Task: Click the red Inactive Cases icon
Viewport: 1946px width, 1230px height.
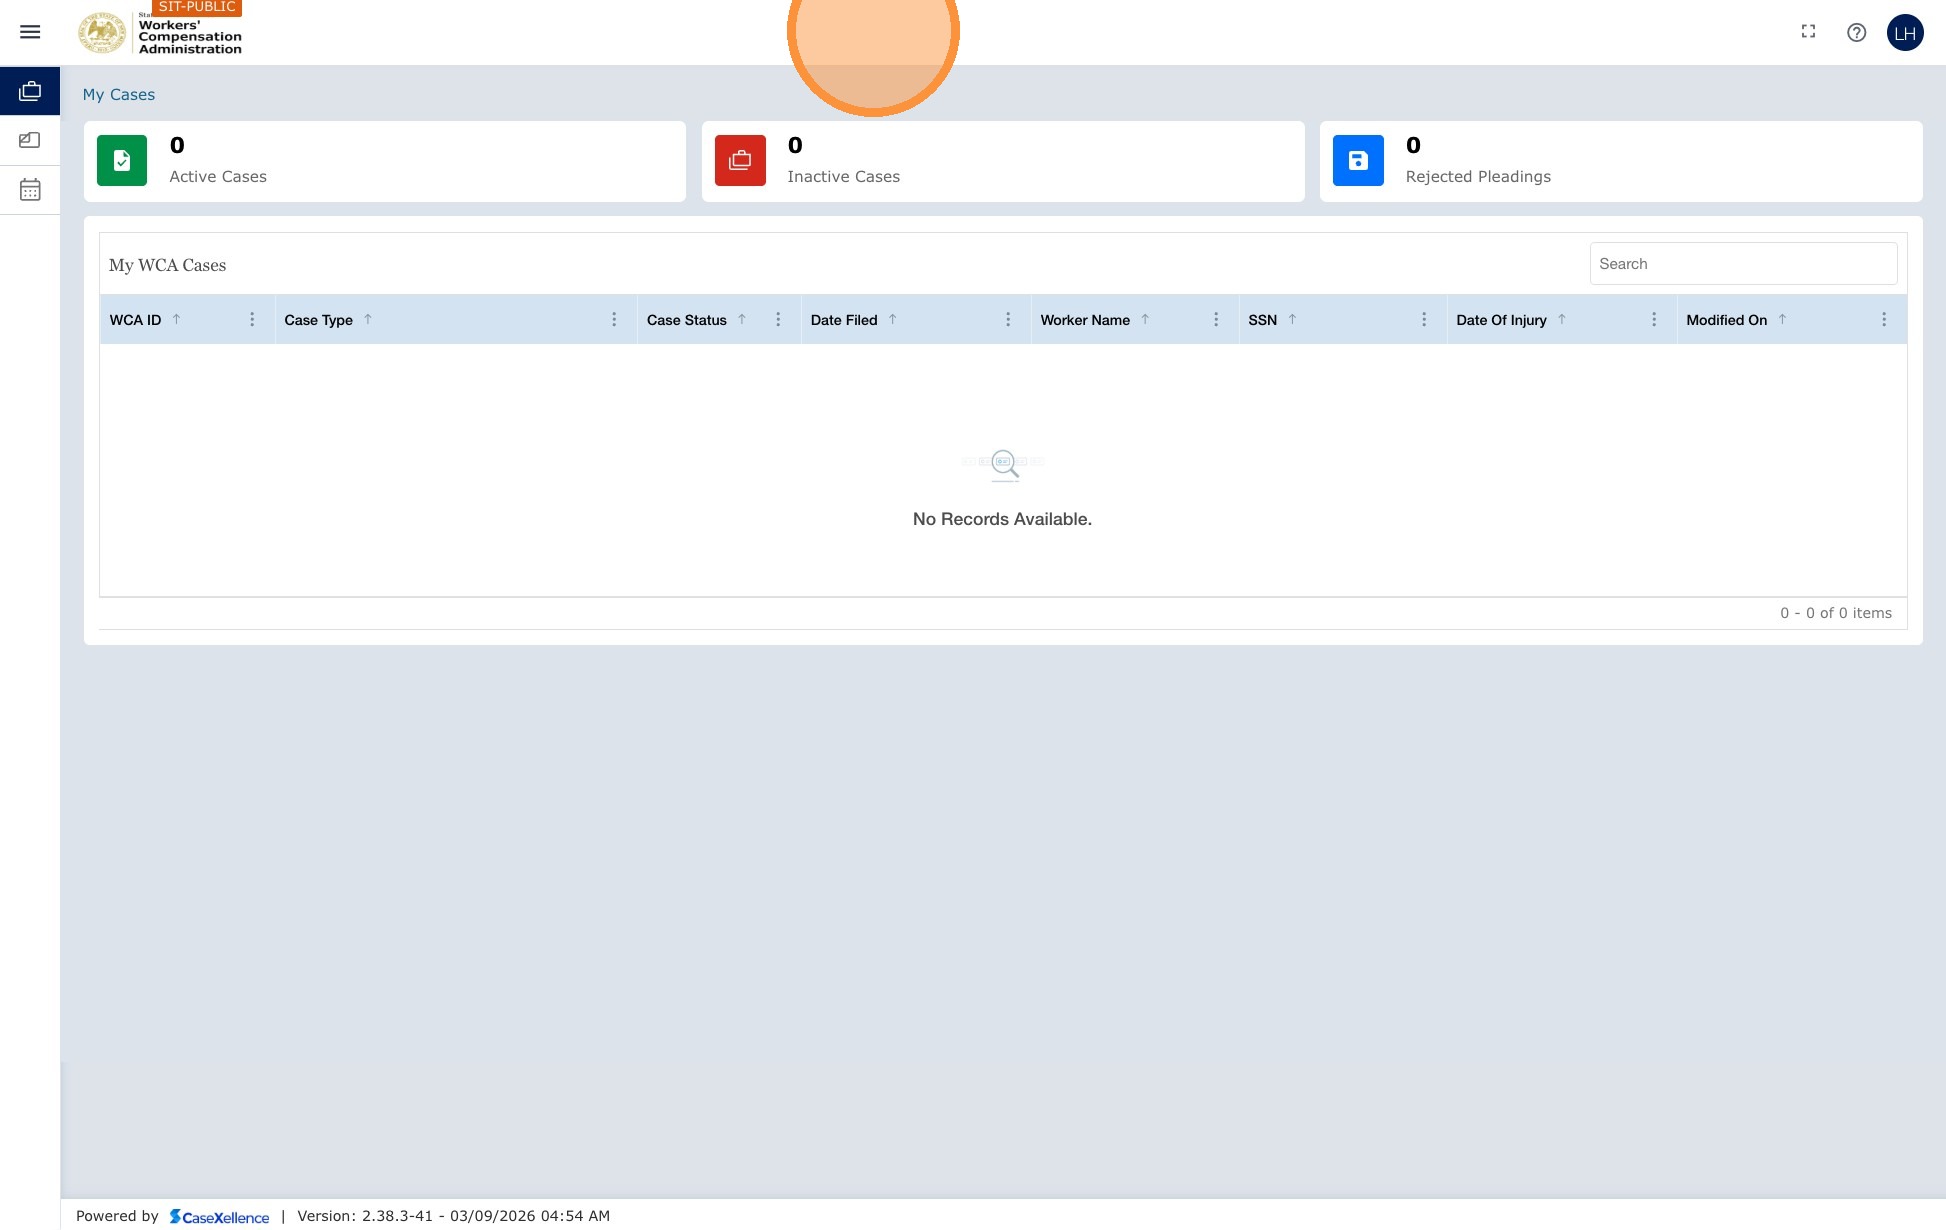Action: point(740,160)
